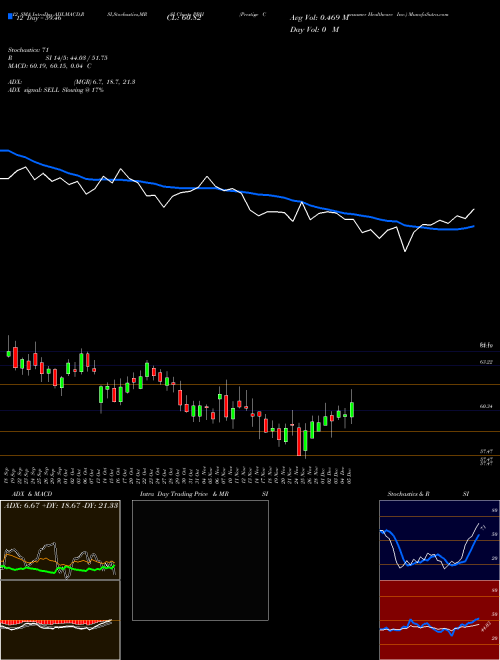Click the MACD histogram panel

(60, 620)
